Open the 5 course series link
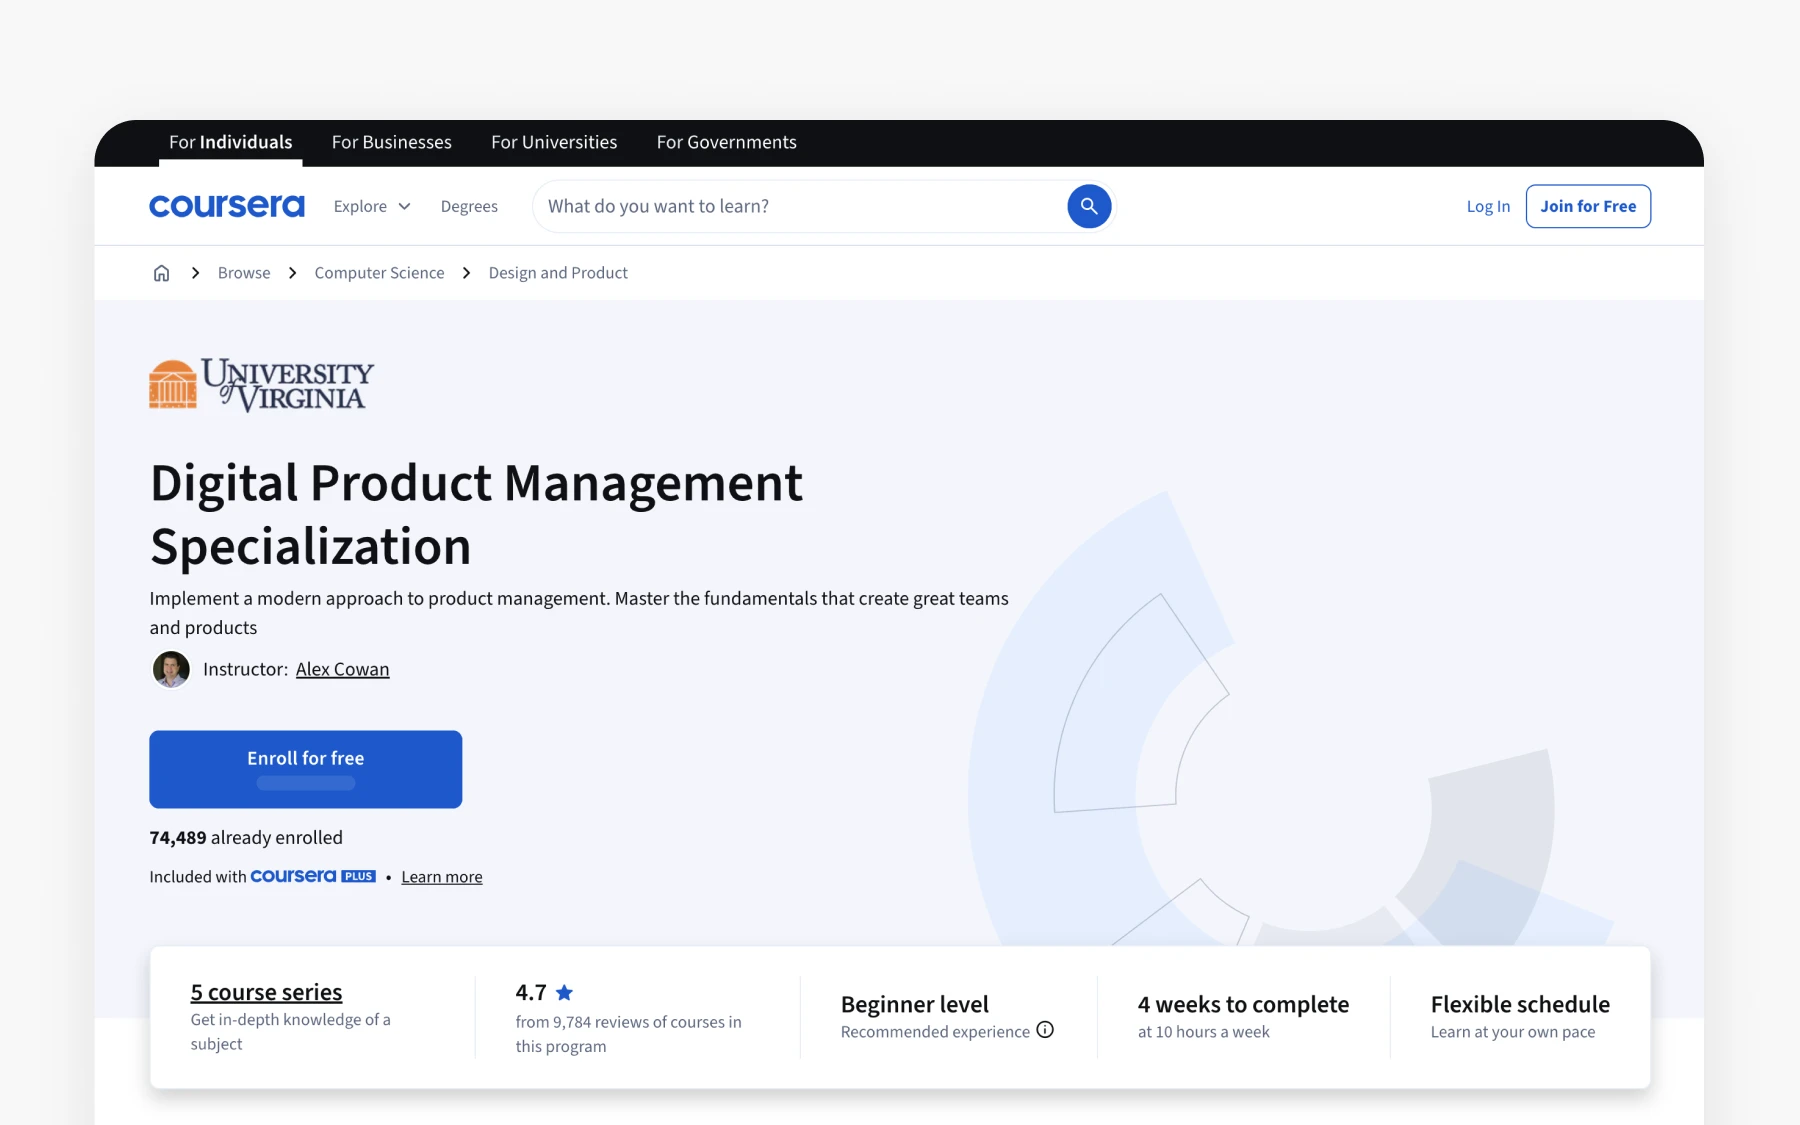The image size is (1800, 1125). pos(266,992)
